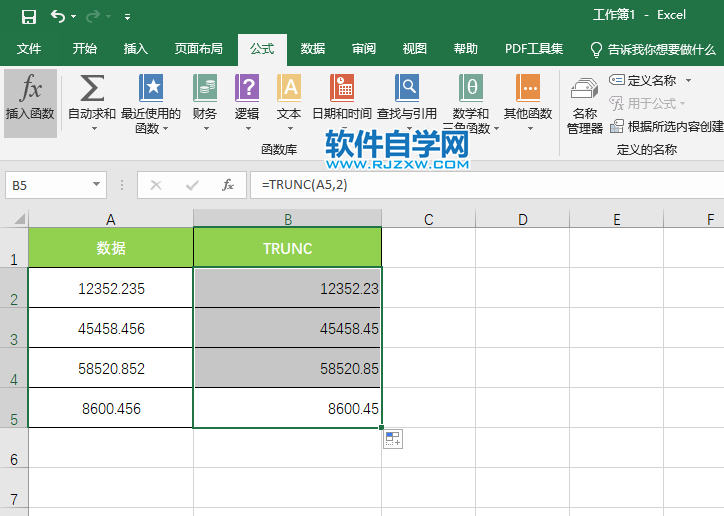Click the Save icon in quick access toolbar
The width and height of the screenshot is (724, 516).
tap(29, 17)
